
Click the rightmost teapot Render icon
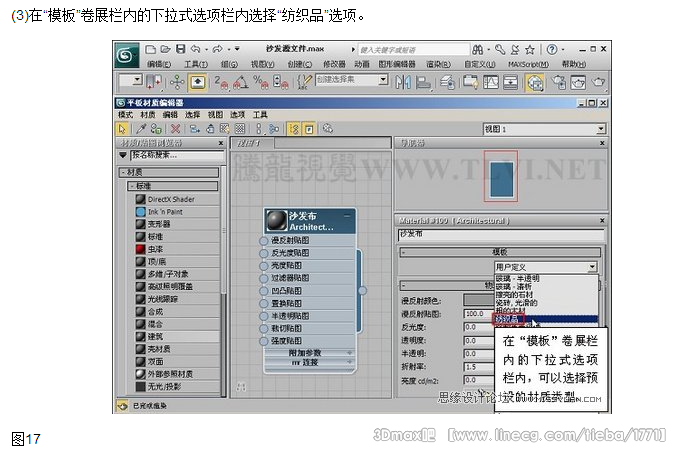(x=598, y=82)
